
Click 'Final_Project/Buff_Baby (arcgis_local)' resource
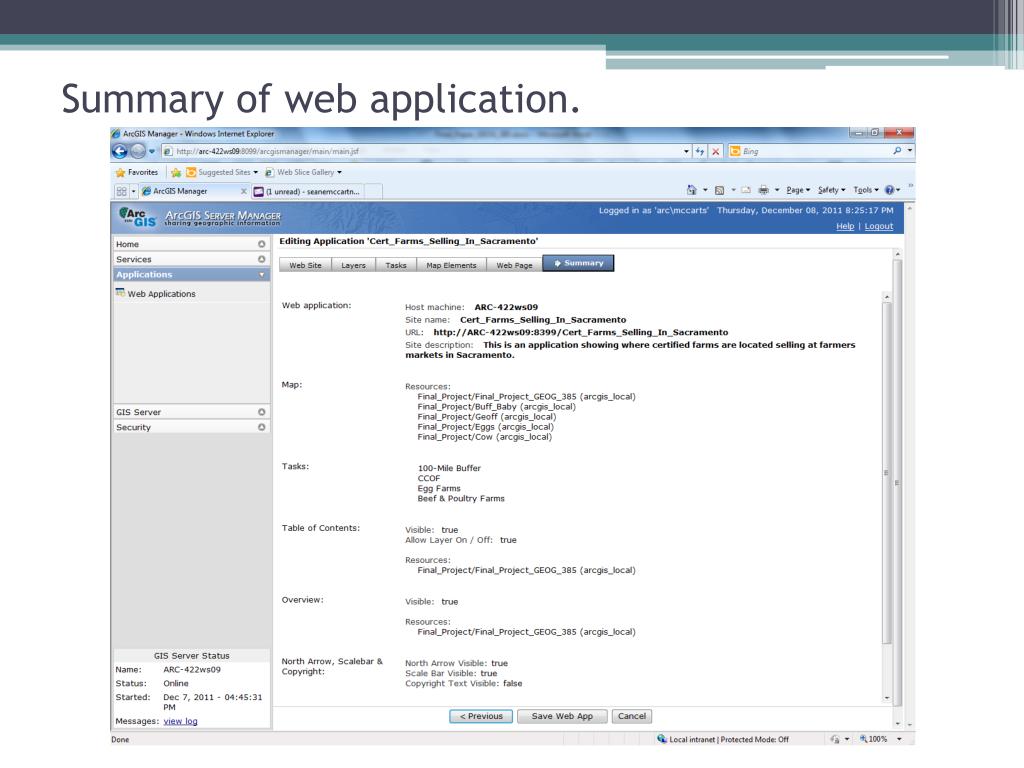(x=496, y=407)
